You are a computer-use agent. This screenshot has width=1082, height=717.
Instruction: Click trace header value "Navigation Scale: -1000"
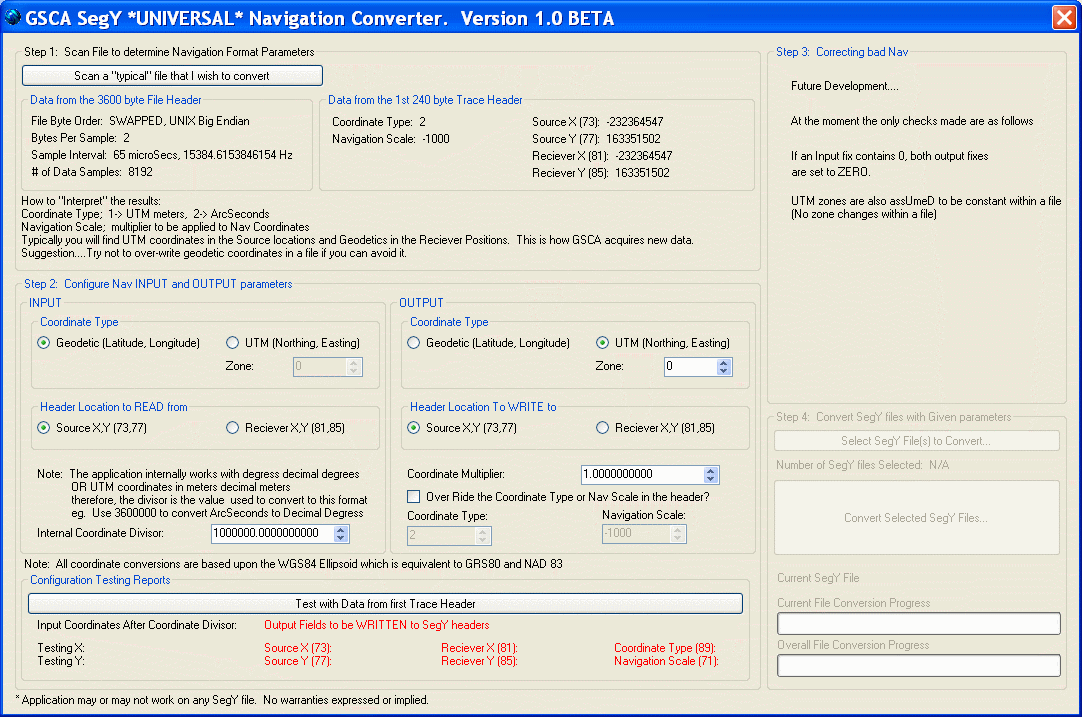391,139
